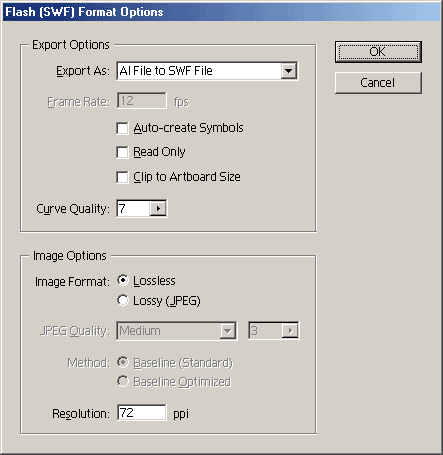Choose the Lossless image format radio button

click(123, 281)
